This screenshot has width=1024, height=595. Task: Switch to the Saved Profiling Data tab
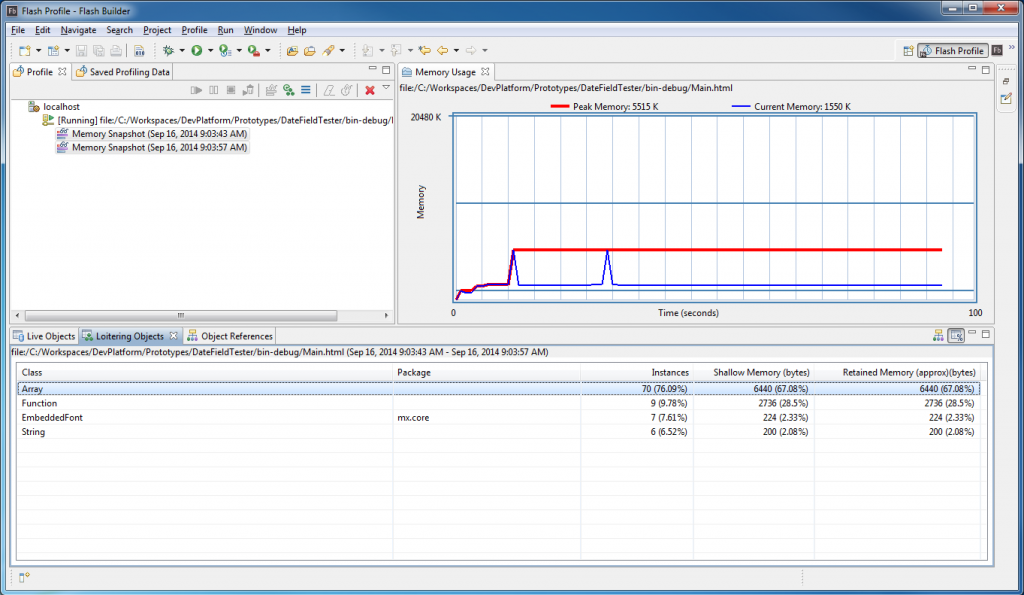(129, 72)
